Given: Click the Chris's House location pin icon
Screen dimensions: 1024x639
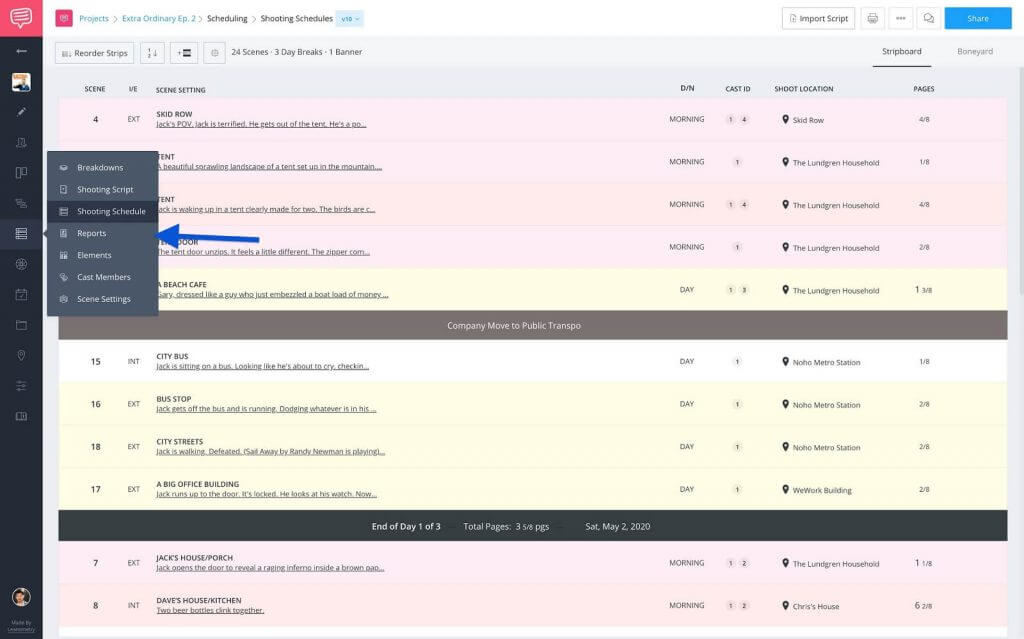Looking at the screenshot, I should [x=785, y=606].
